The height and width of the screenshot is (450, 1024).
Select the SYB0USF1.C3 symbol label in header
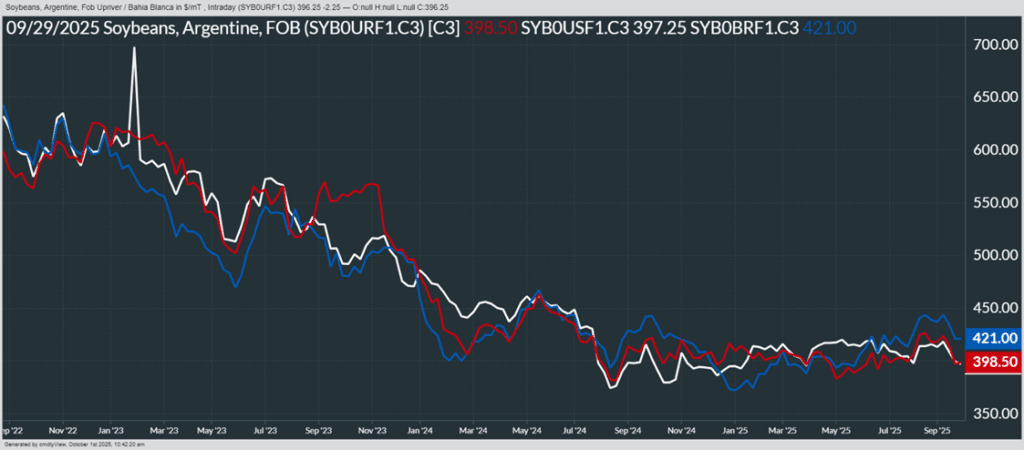pyautogui.click(x=572, y=28)
